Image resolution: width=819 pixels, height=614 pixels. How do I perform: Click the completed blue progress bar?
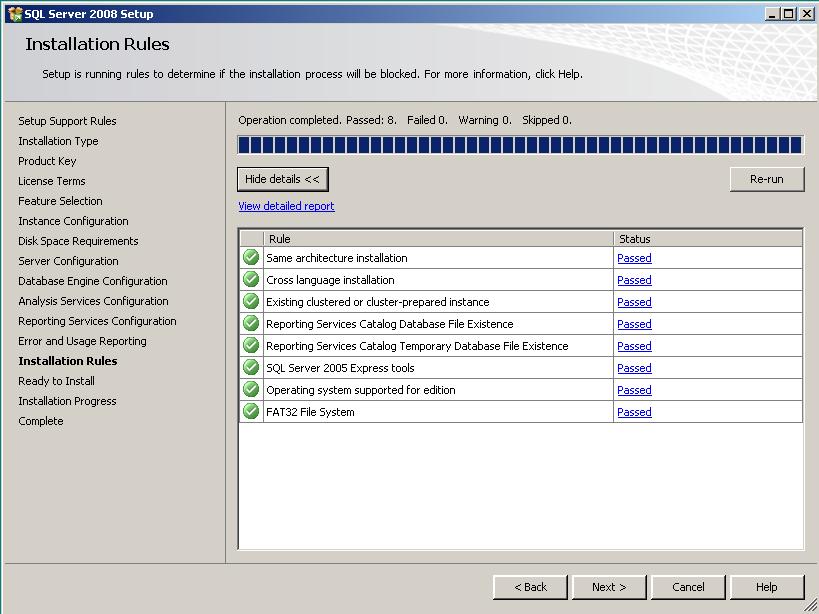520,145
